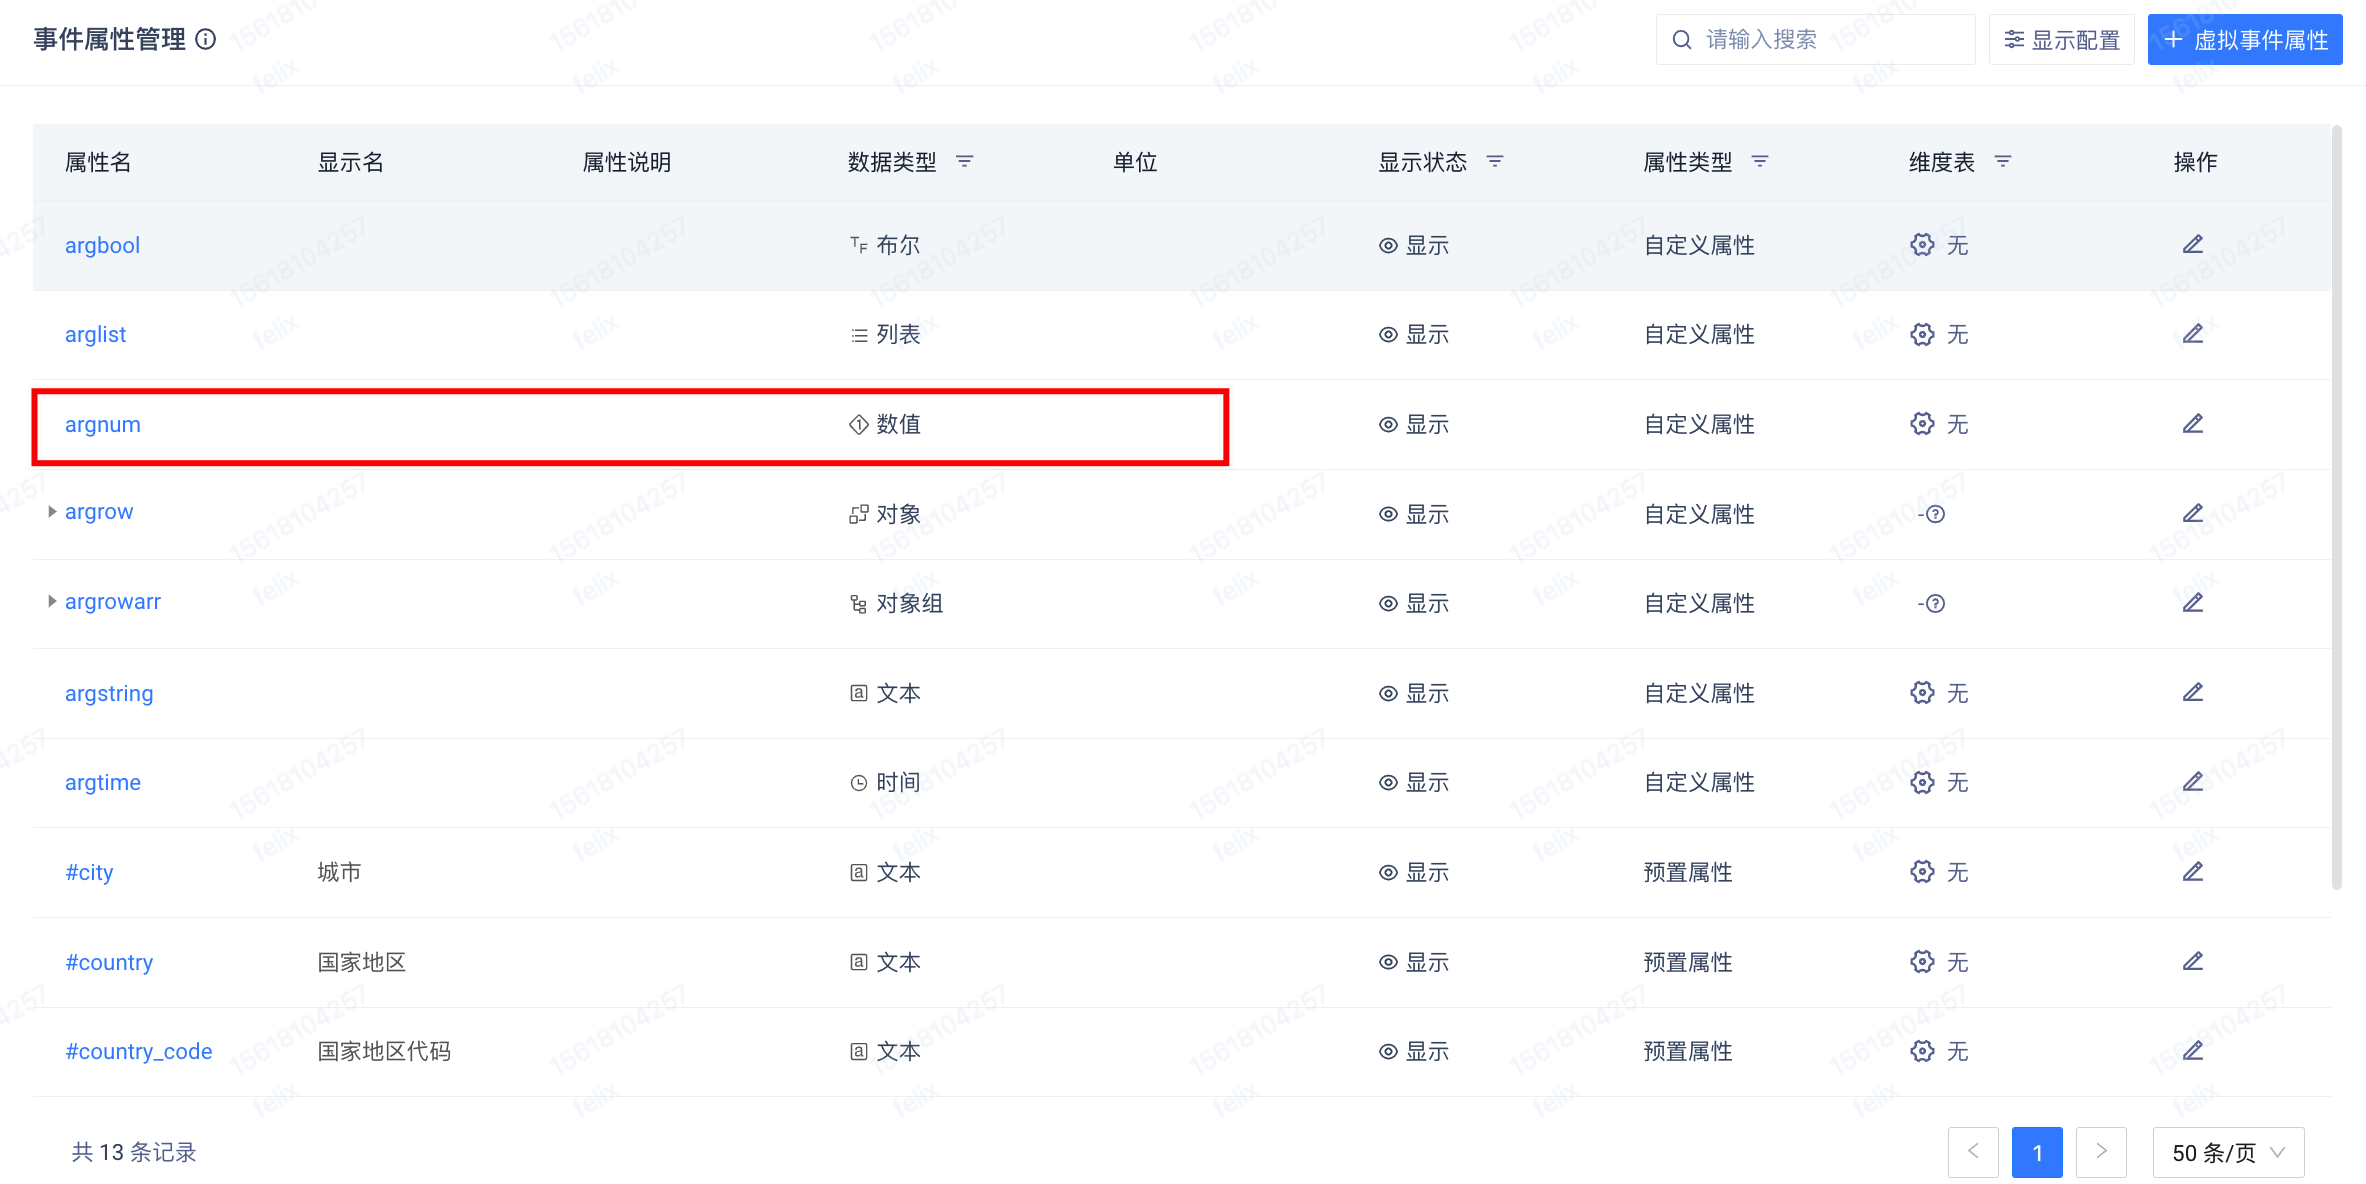Screen dimensions: 2366x1184
Task: Open dimension table settings gear for #city
Action: pyautogui.click(x=1922, y=872)
